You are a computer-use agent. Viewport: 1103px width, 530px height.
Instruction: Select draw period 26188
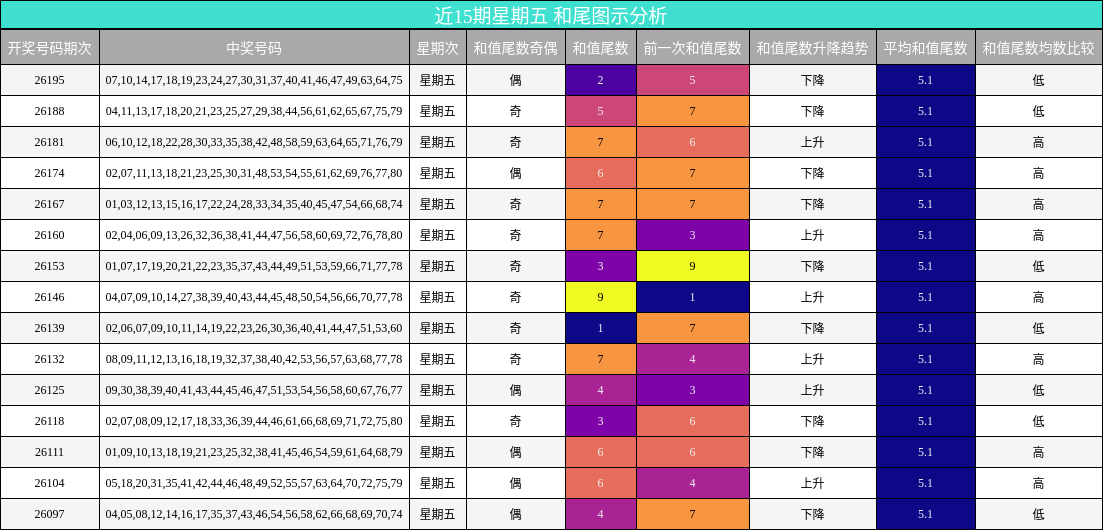coord(50,111)
